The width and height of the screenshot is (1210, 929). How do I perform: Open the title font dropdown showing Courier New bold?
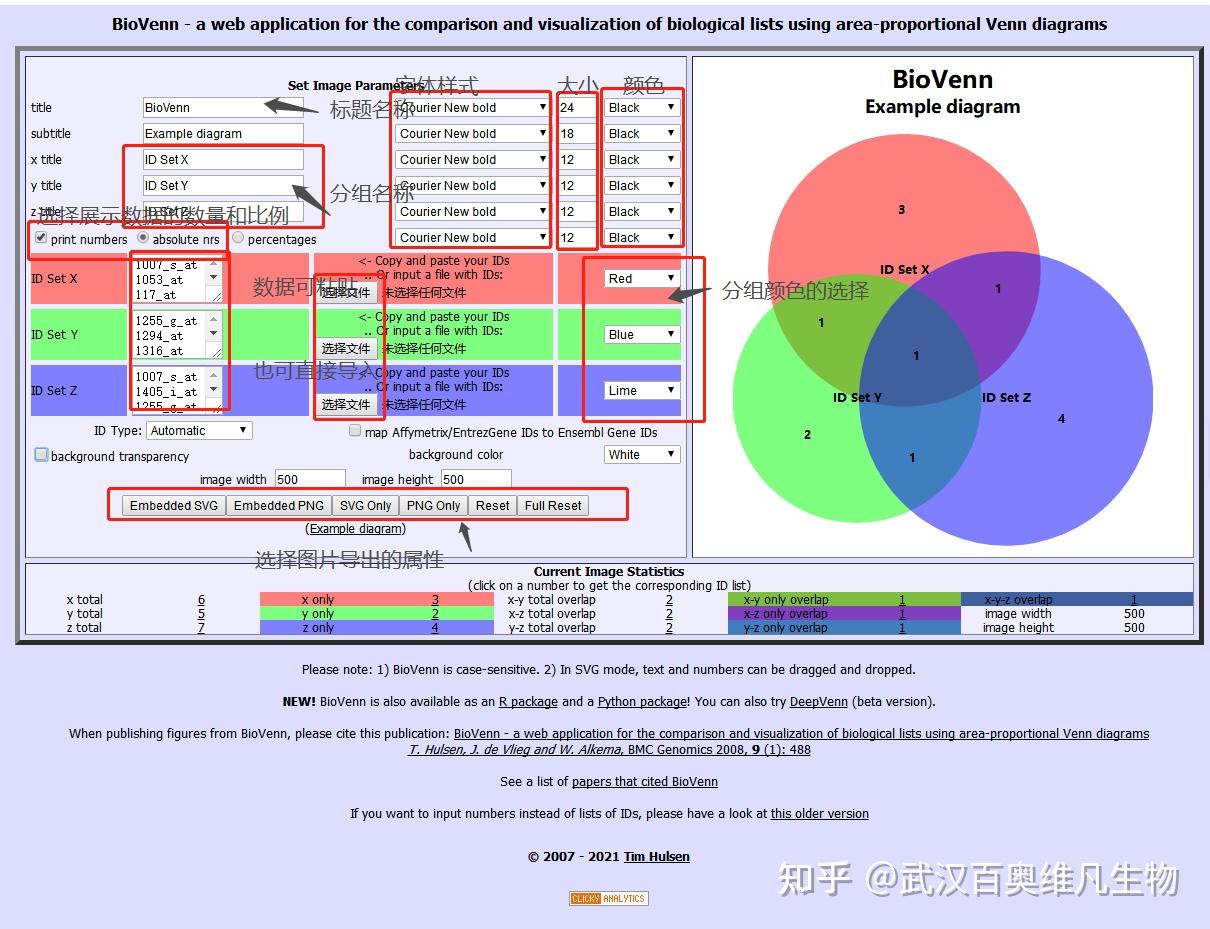pos(471,107)
